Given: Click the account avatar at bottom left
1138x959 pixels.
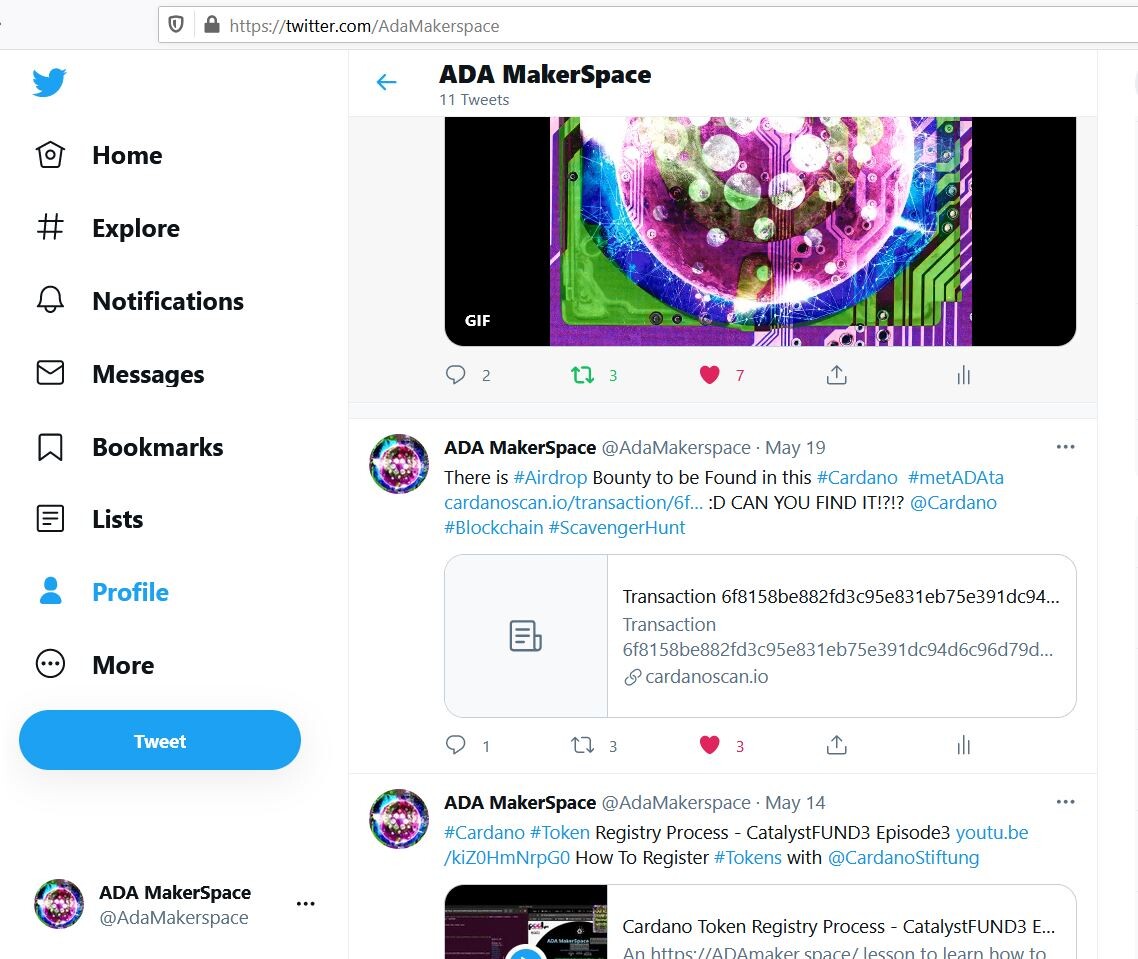Looking at the screenshot, I should [x=59, y=904].
